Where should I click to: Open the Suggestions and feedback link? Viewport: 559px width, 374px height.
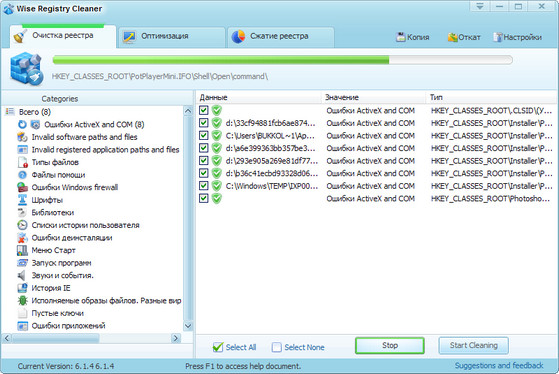tap(499, 365)
